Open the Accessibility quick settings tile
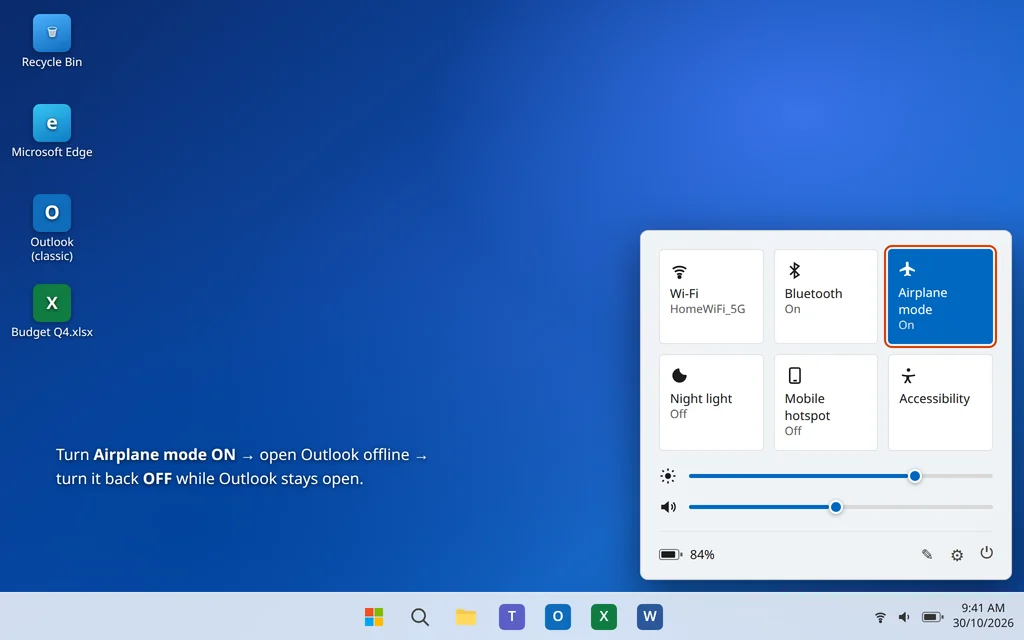The width and height of the screenshot is (1024, 640). pos(940,402)
